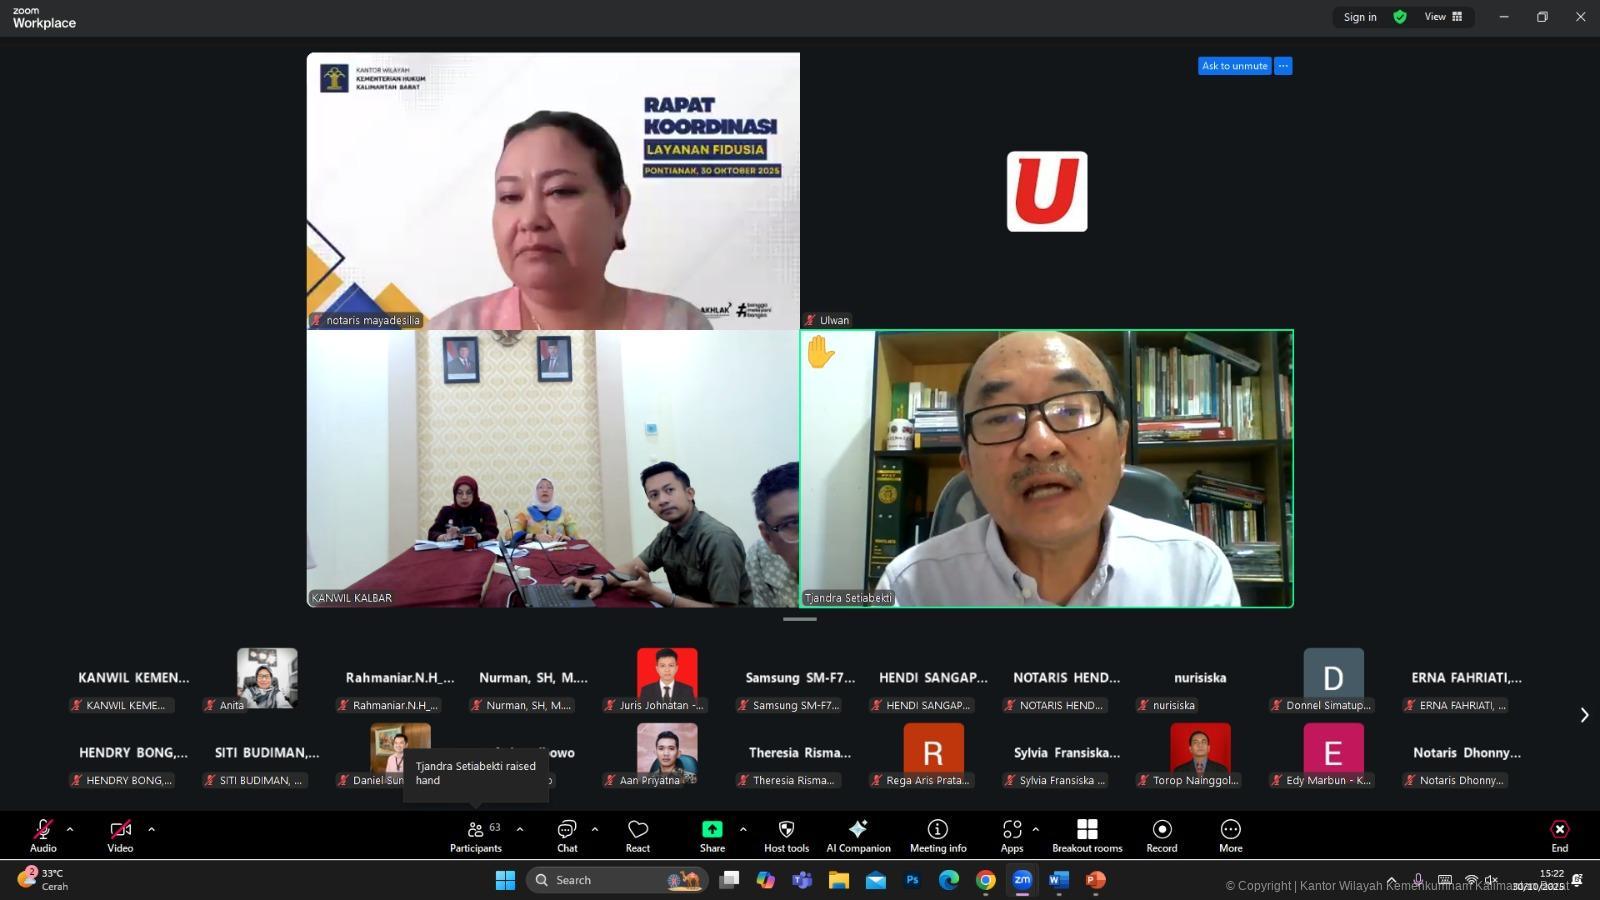Expand the Video options arrow
The width and height of the screenshot is (1600, 900).
click(151, 829)
